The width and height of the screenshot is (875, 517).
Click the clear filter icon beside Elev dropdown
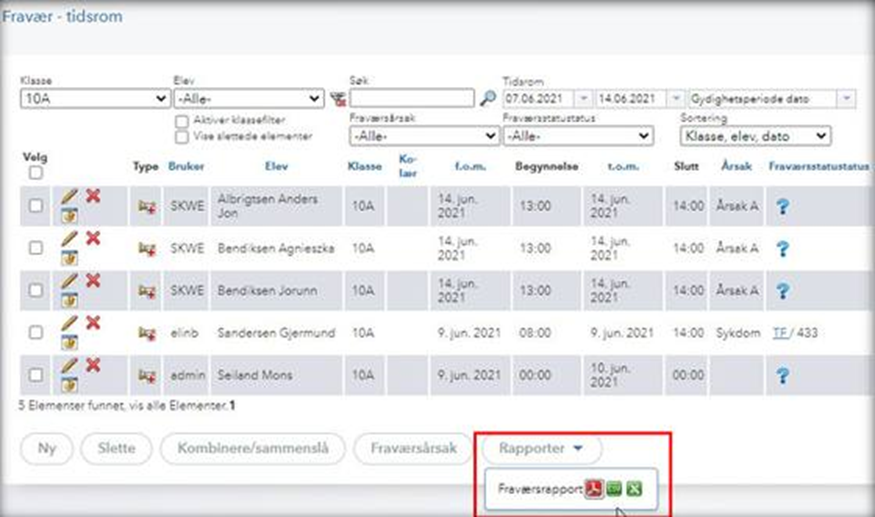(337, 99)
